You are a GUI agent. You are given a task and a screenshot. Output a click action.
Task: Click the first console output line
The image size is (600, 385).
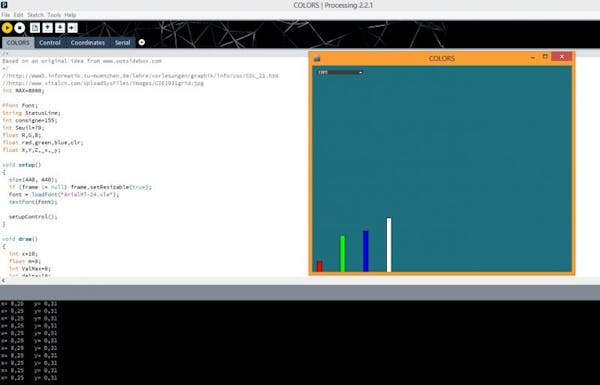pyautogui.click(x=29, y=304)
